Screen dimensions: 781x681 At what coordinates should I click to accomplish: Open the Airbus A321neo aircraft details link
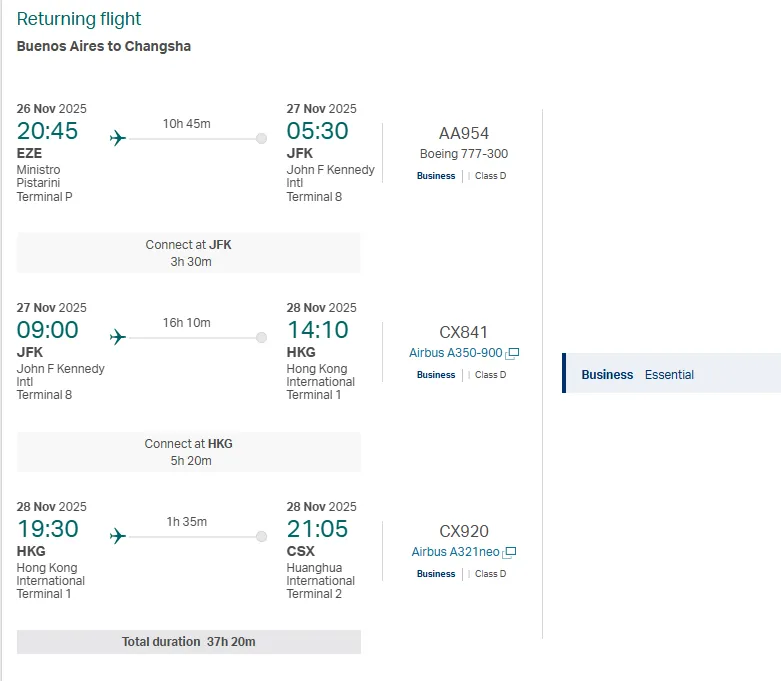(455, 552)
